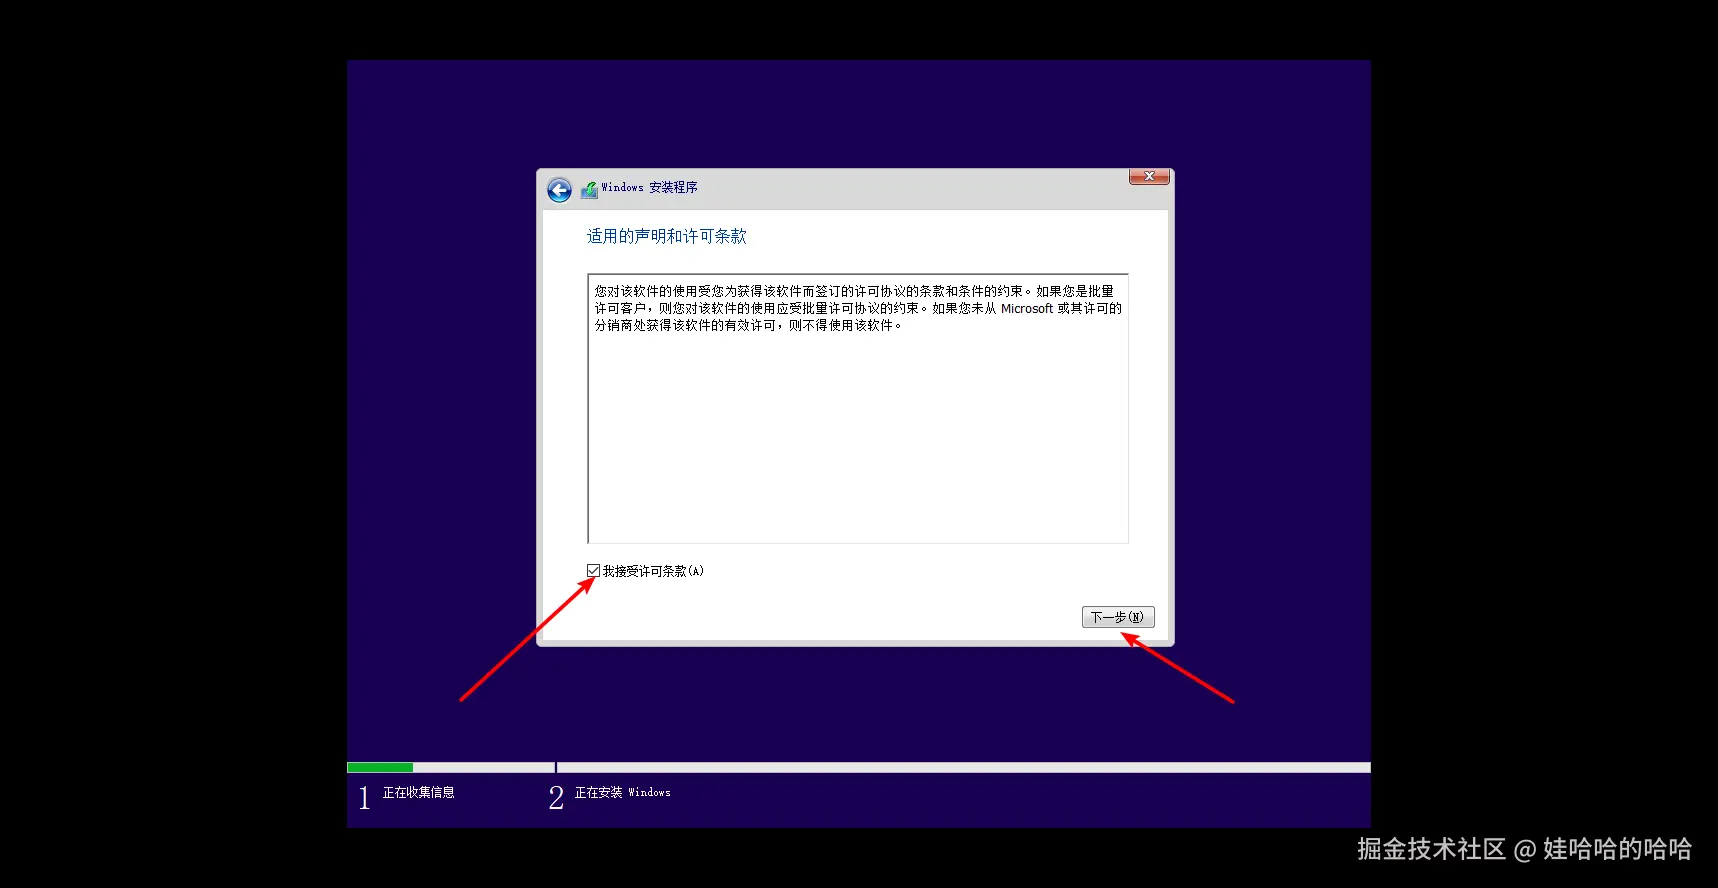Close the Windows 安装程序 dialog

point(1149,177)
